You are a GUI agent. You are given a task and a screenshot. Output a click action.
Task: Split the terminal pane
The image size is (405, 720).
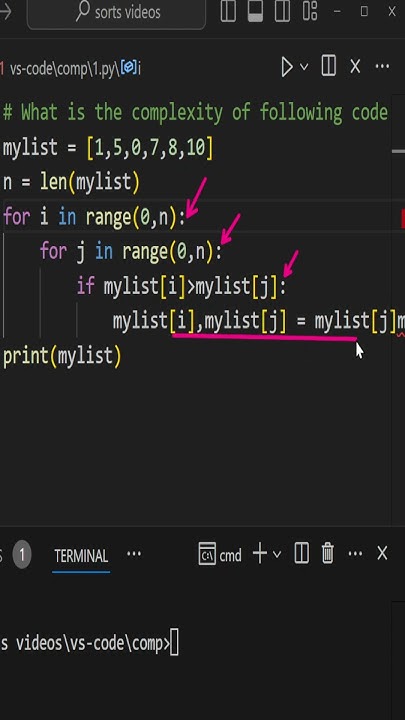point(301,553)
